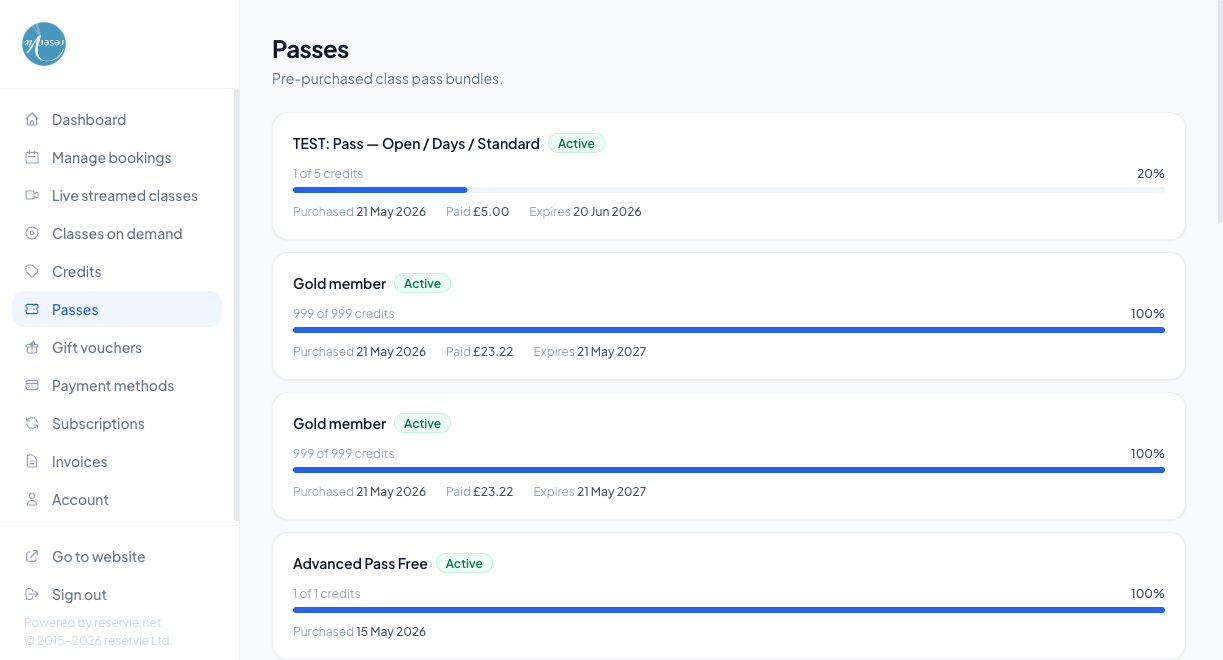
Task: Click the Dashboard home icon
Action: coord(32,119)
